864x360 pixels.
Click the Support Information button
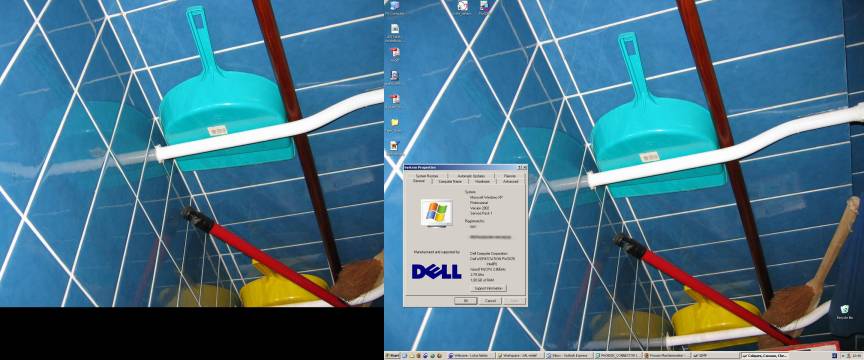(x=488, y=288)
